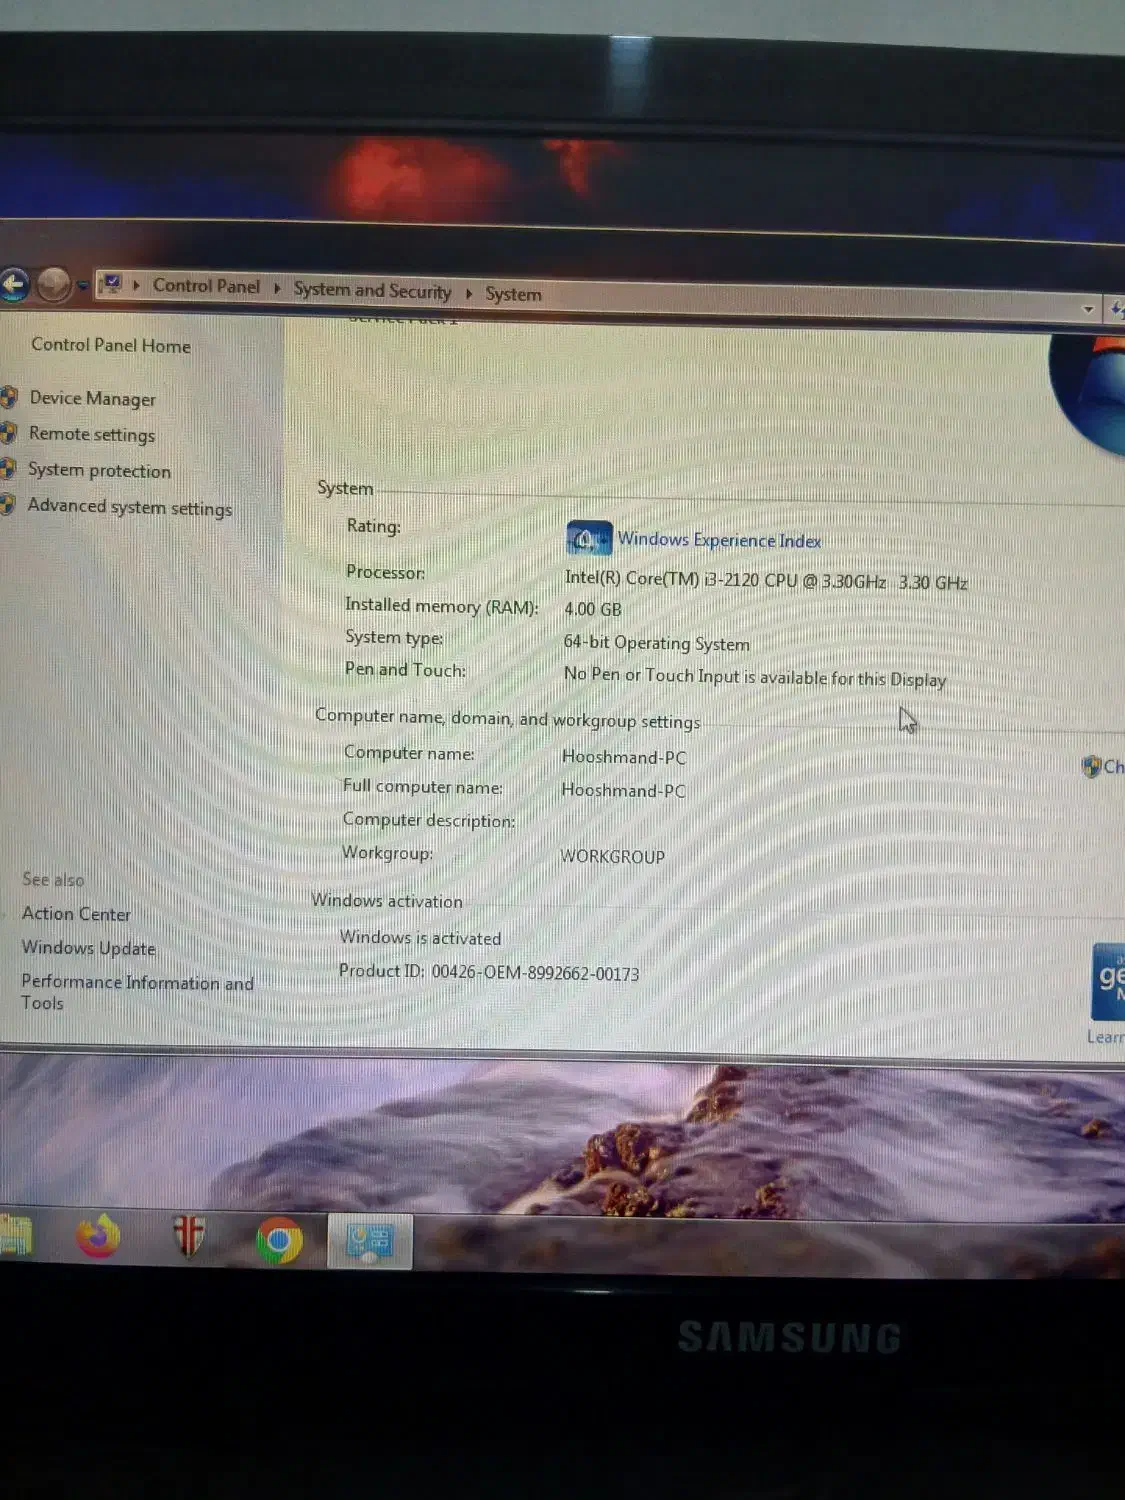Expand the arrow after Control Panel breadcrumb
This screenshot has height=1500, width=1125.
277,288
